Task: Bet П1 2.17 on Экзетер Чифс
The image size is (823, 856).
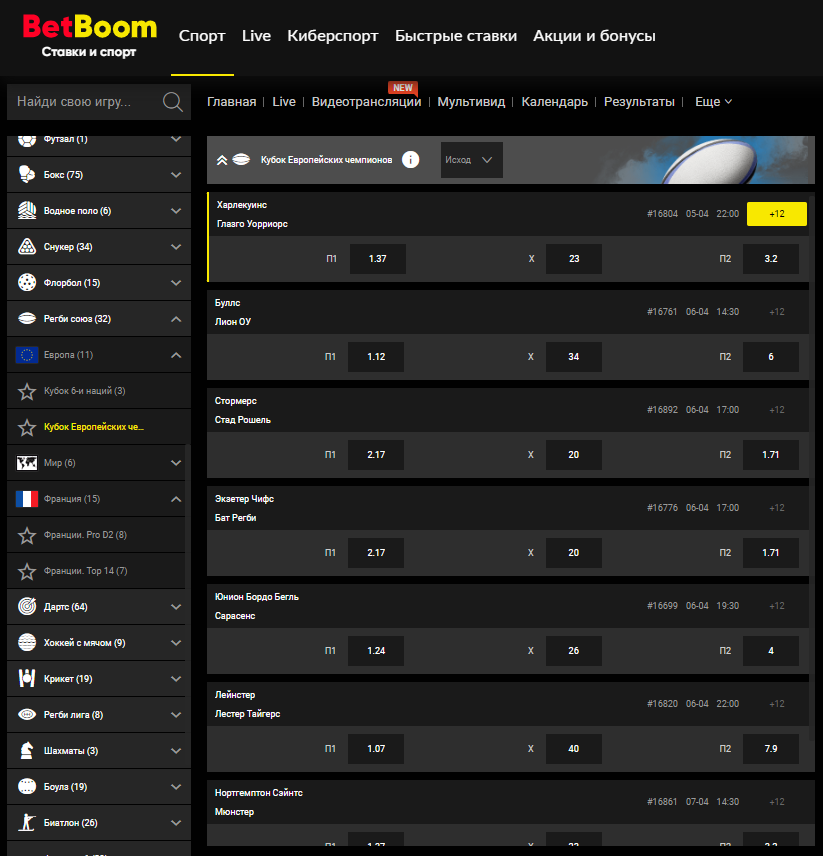Action: tap(376, 552)
